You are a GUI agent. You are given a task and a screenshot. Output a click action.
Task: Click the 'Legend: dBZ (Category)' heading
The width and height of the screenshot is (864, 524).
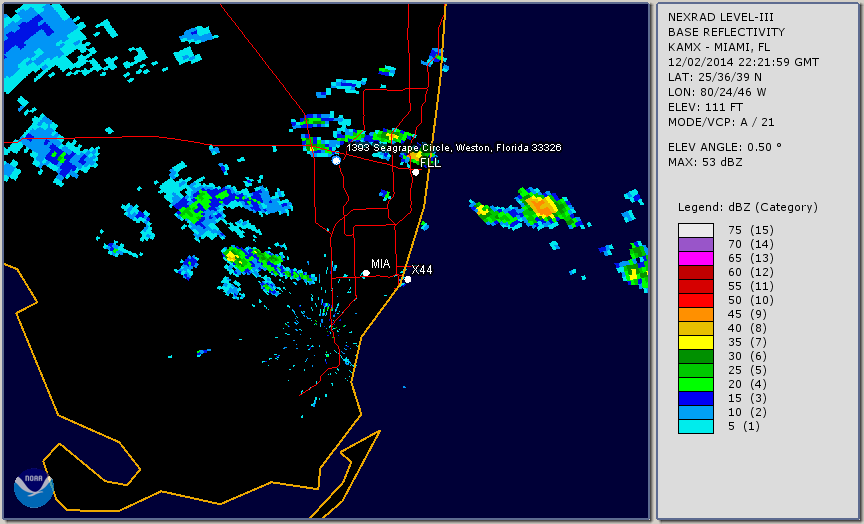click(748, 207)
